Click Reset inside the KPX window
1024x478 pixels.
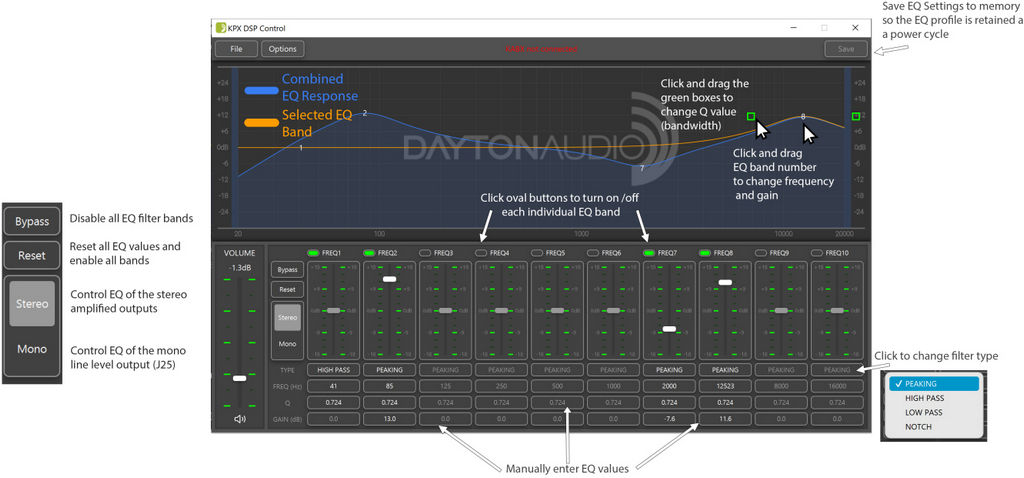click(x=287, y=289)
